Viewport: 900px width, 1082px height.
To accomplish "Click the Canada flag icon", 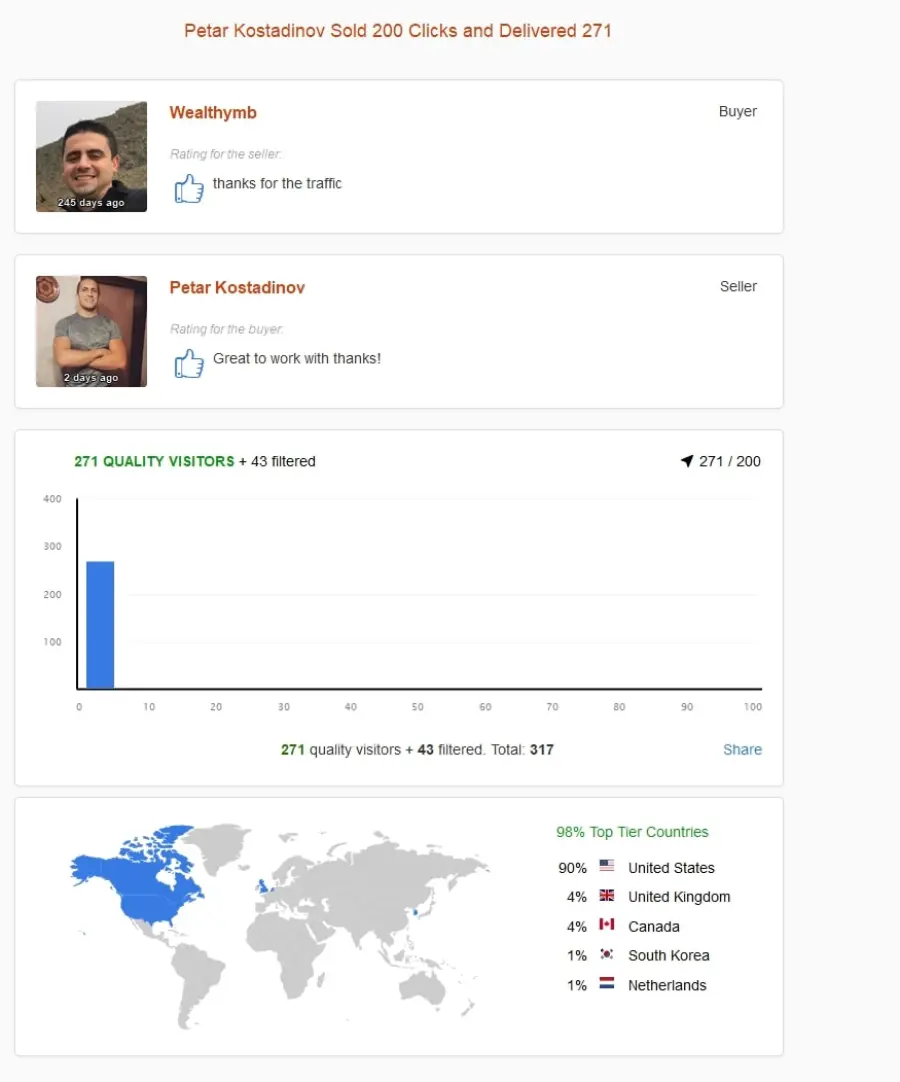I will coord(607,924).
